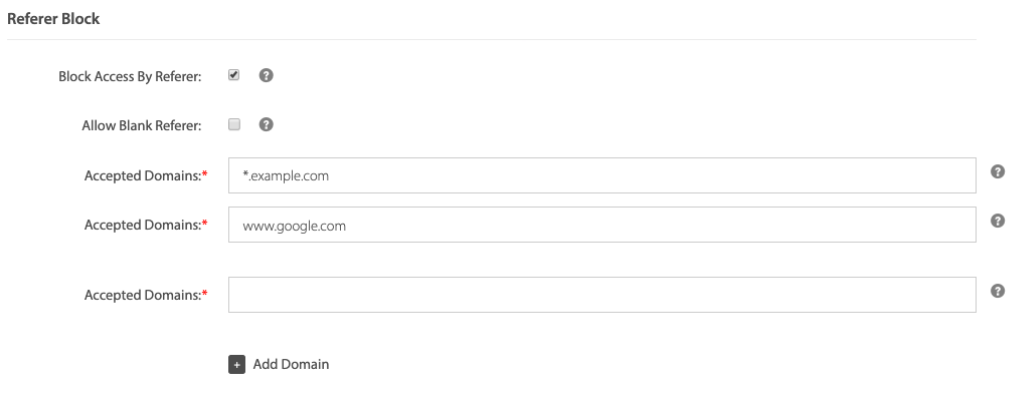Click into the empty Accepted Domains field

point(602,294)
